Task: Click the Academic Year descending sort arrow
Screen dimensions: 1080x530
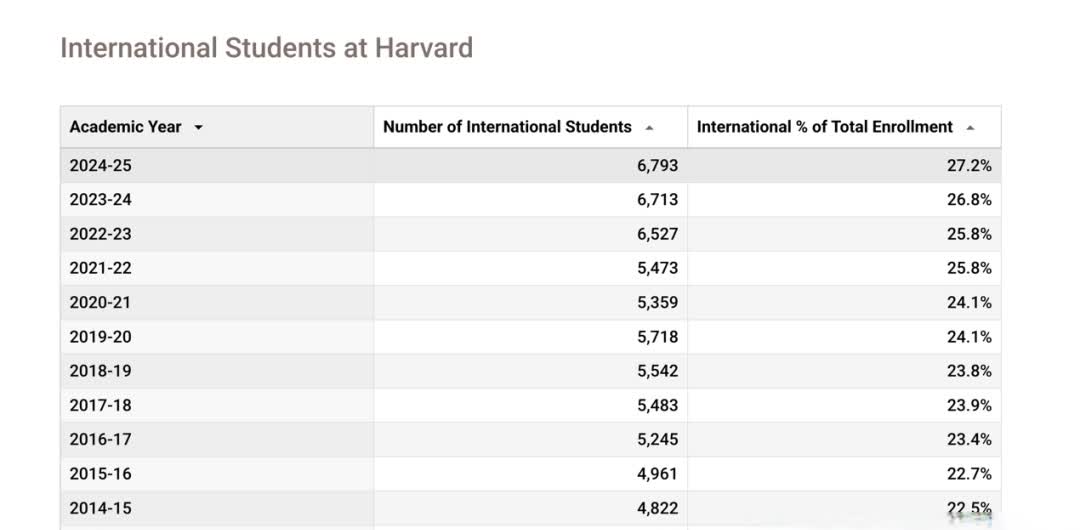Action: [x=198, y=128]
